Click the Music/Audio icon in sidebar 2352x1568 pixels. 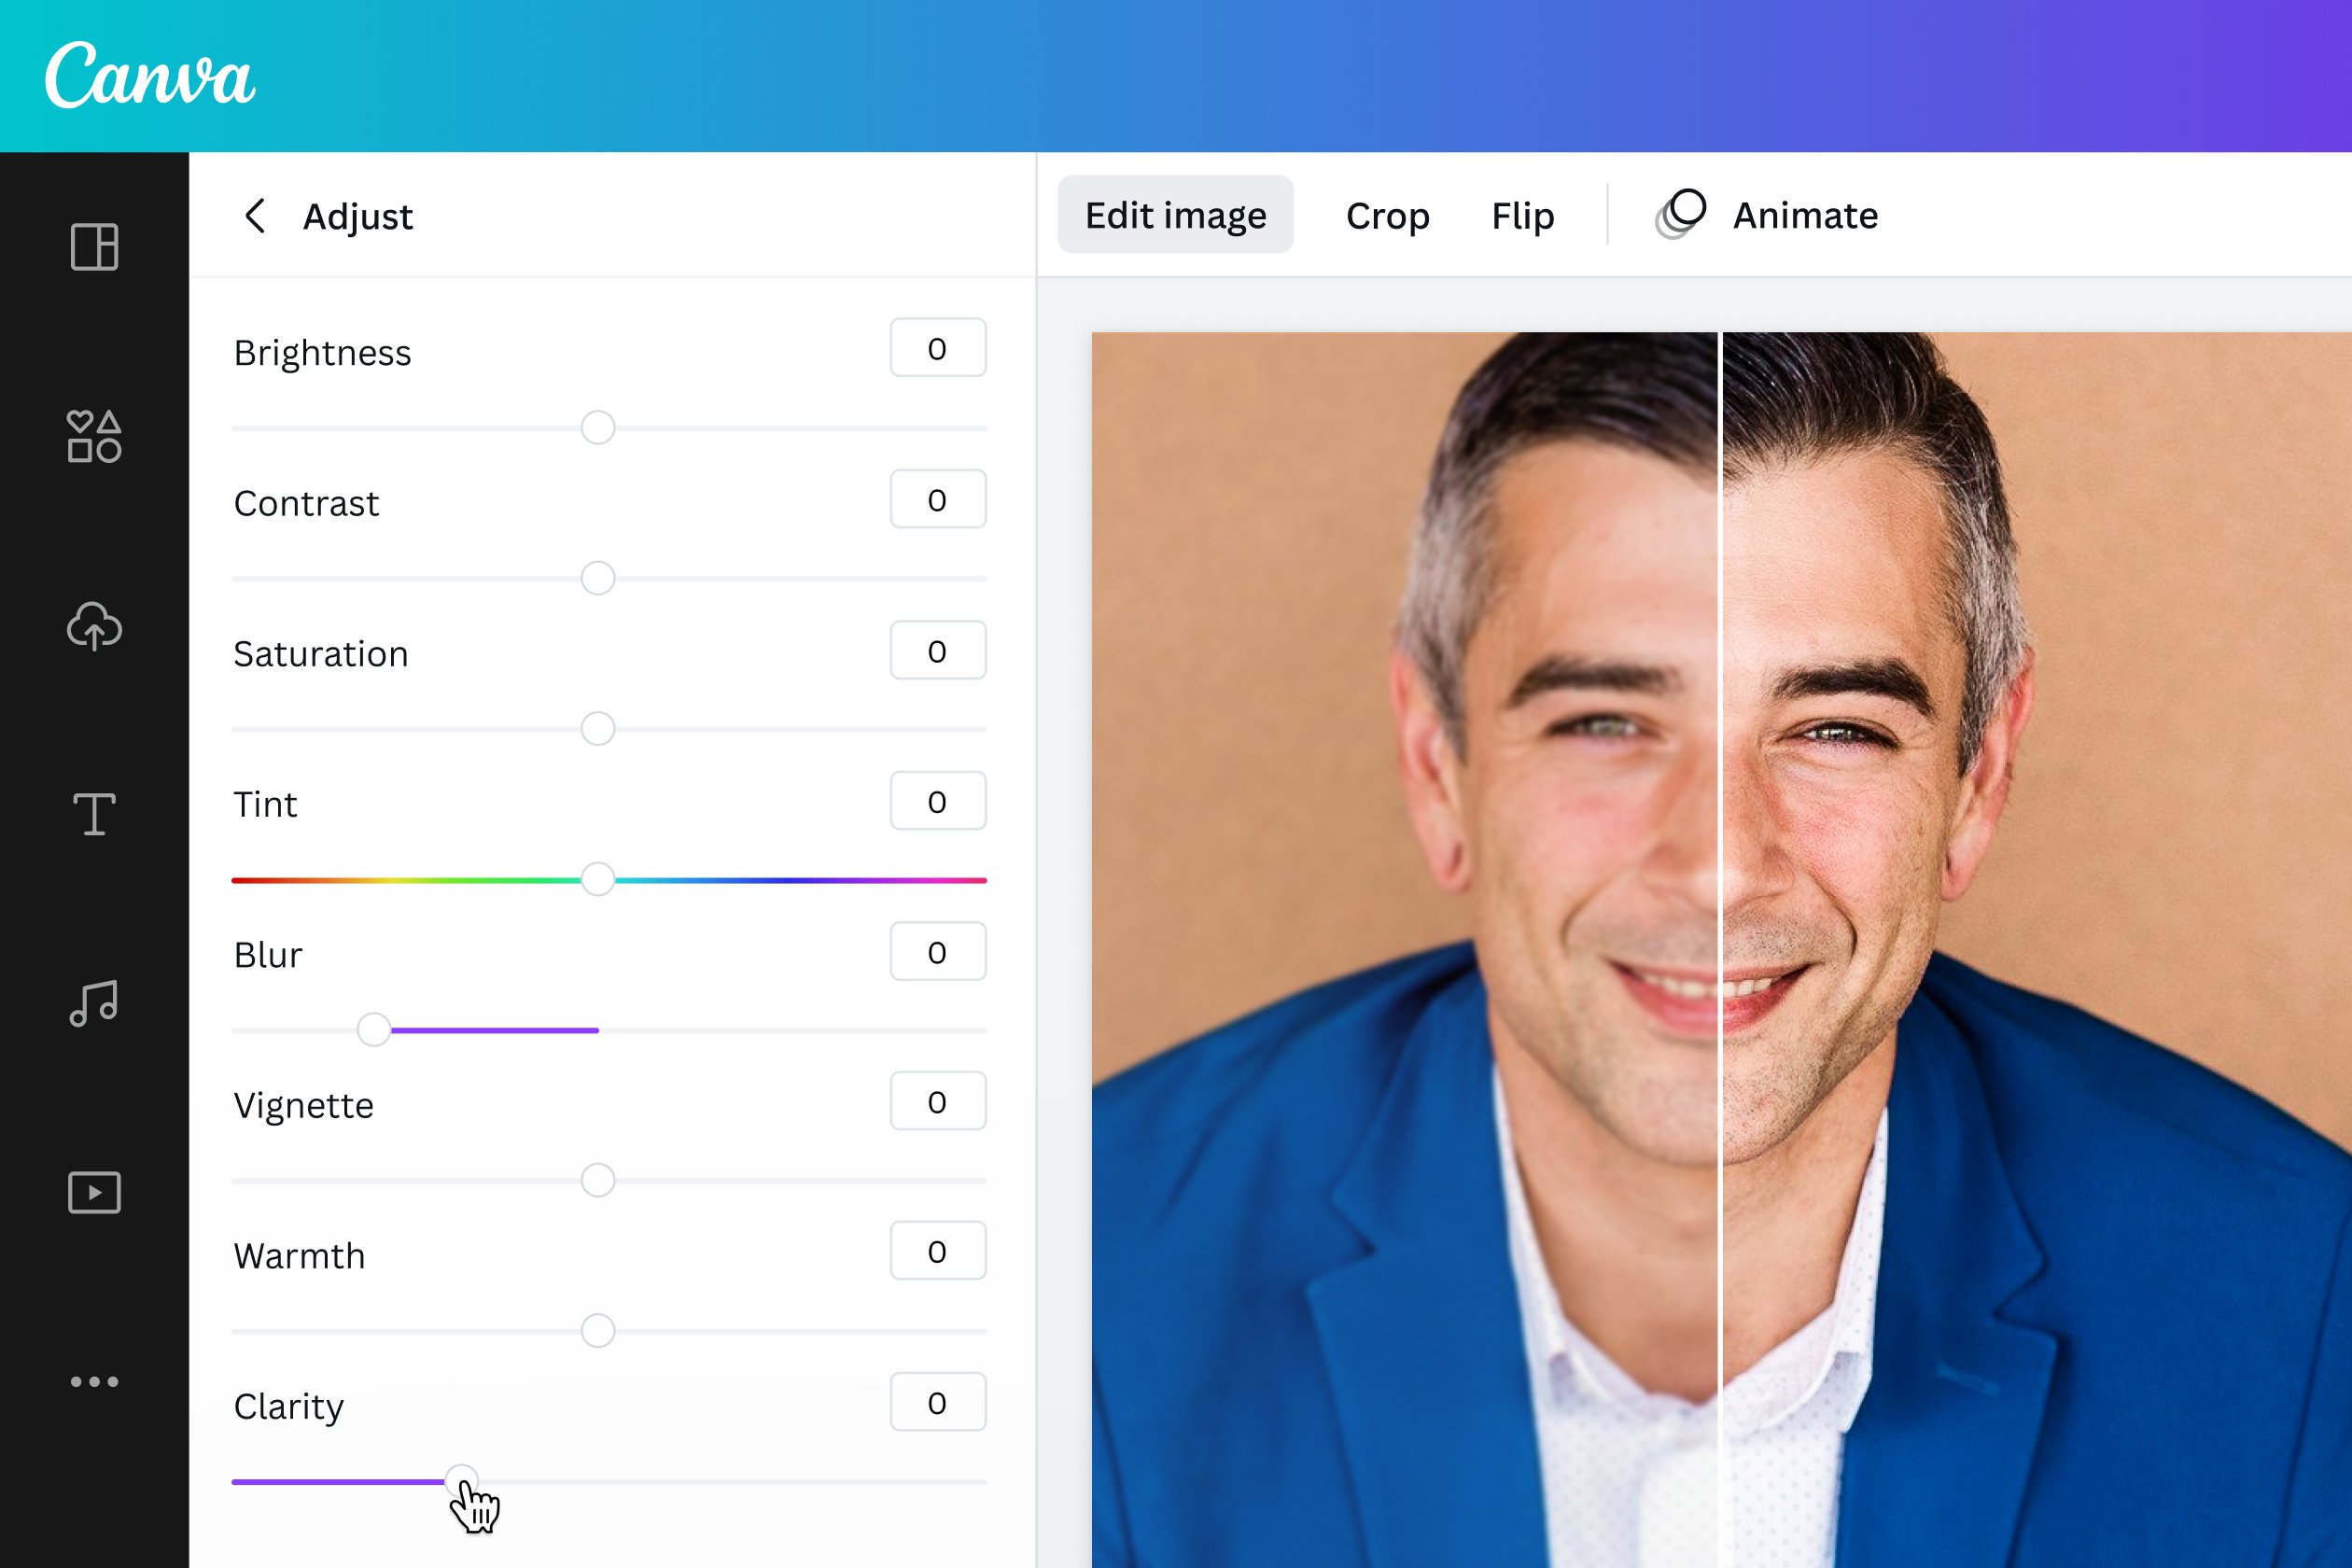pyautogui.click(x=94, y=998)
